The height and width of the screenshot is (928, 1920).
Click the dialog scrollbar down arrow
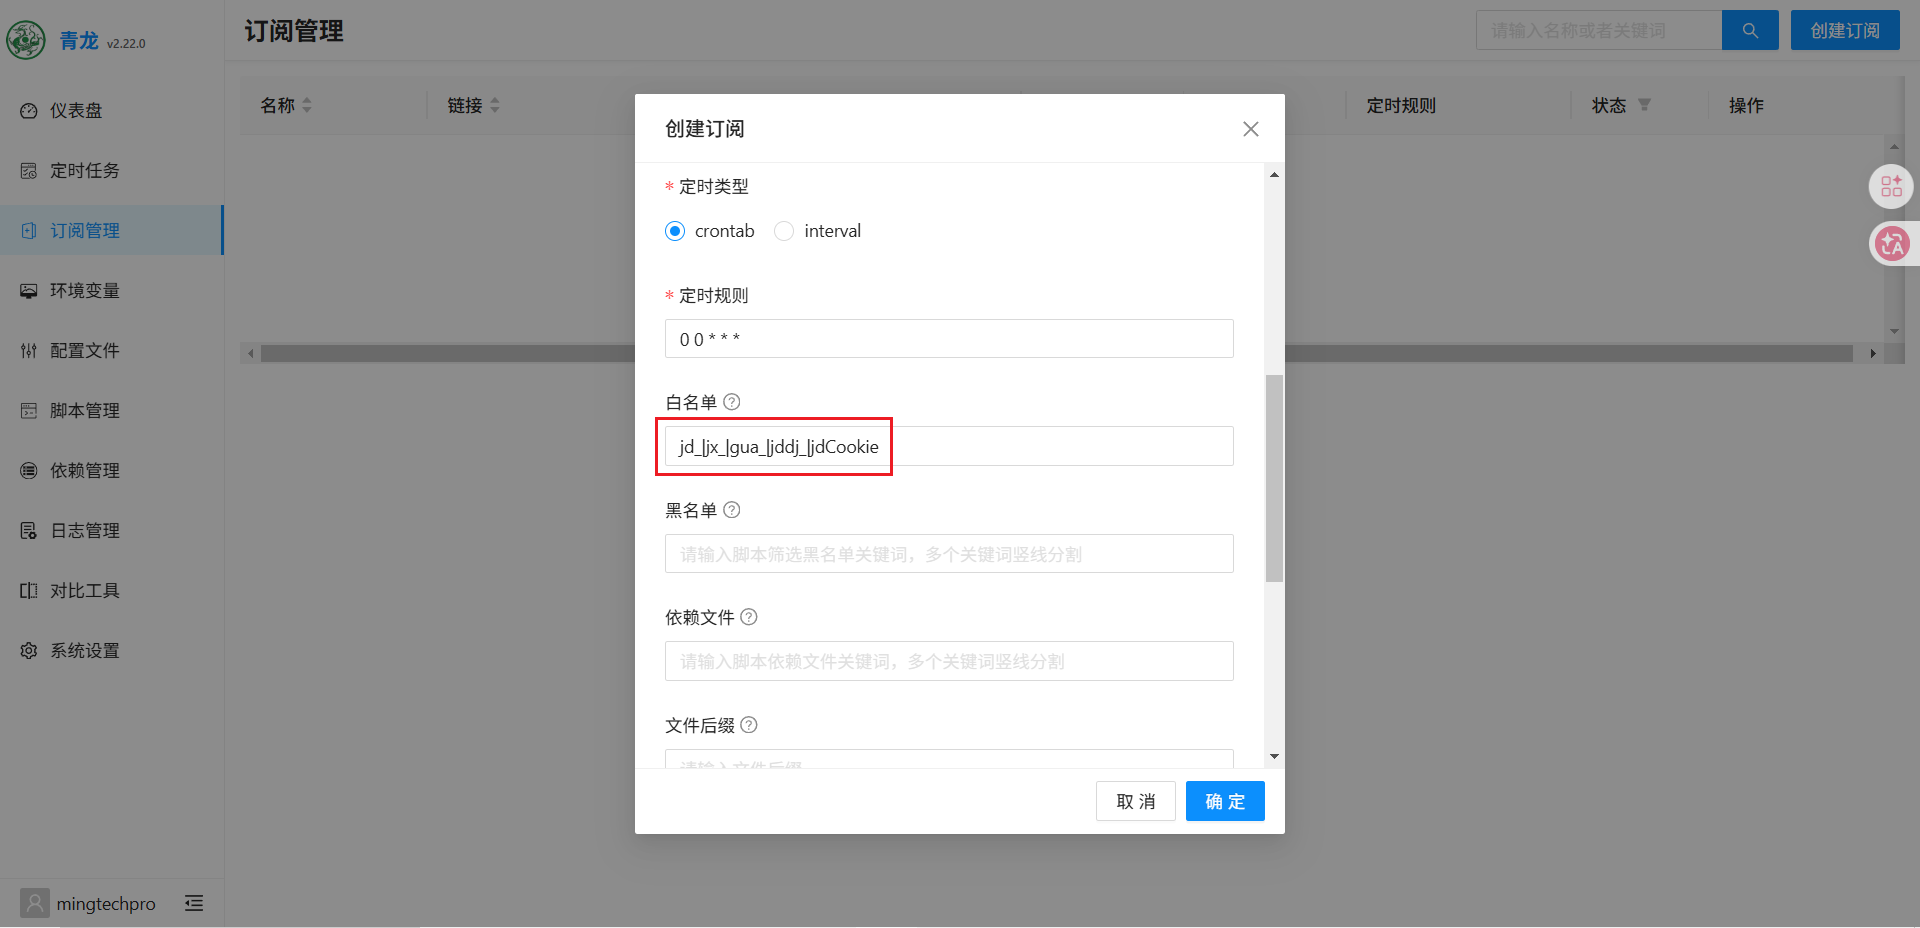1274,756
